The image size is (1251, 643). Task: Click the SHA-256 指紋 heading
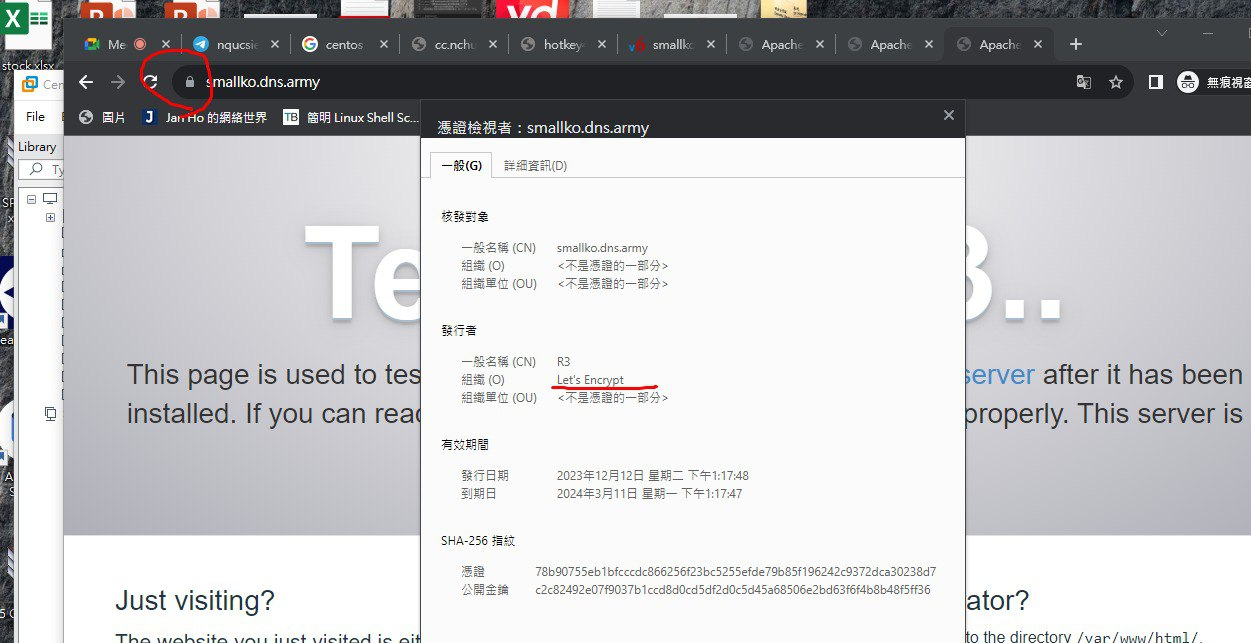478,541
